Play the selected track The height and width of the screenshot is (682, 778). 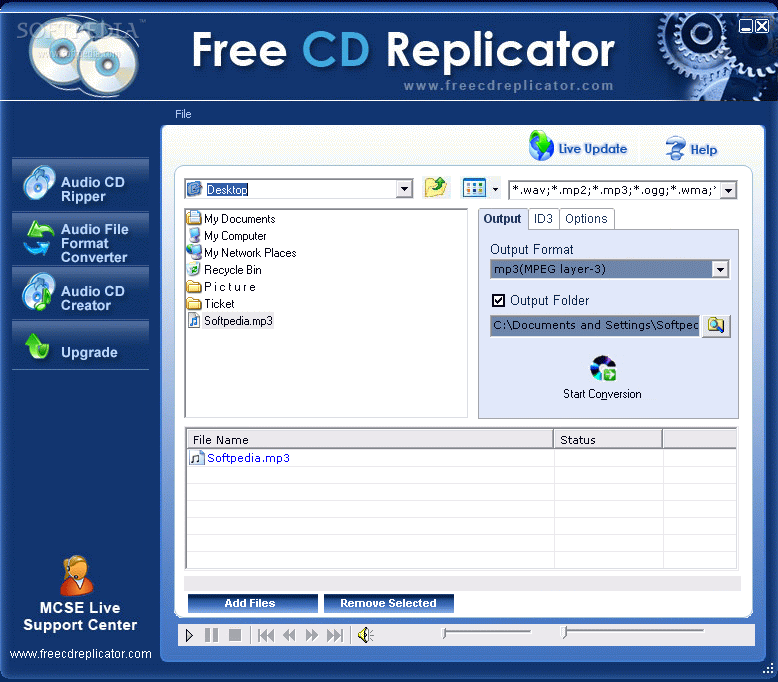(x=189, y=635)
